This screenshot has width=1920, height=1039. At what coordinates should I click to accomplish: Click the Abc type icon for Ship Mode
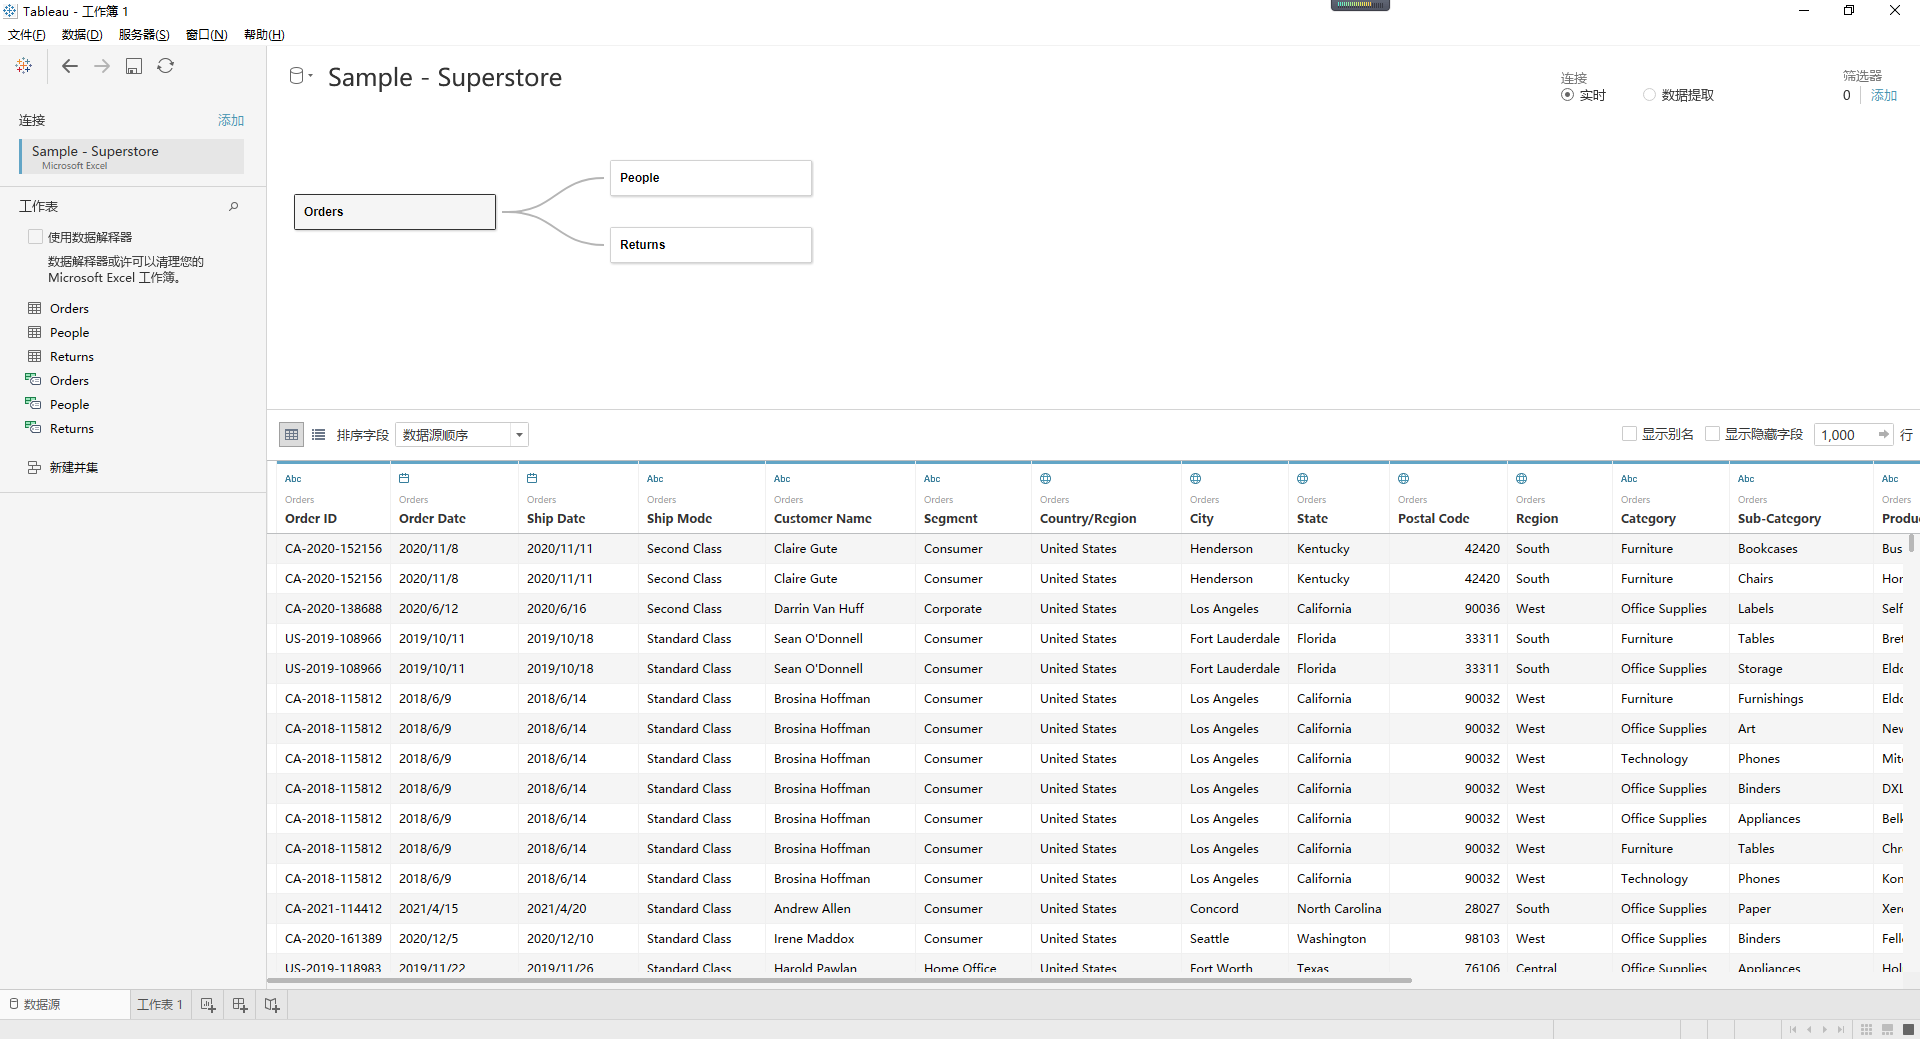655,479
